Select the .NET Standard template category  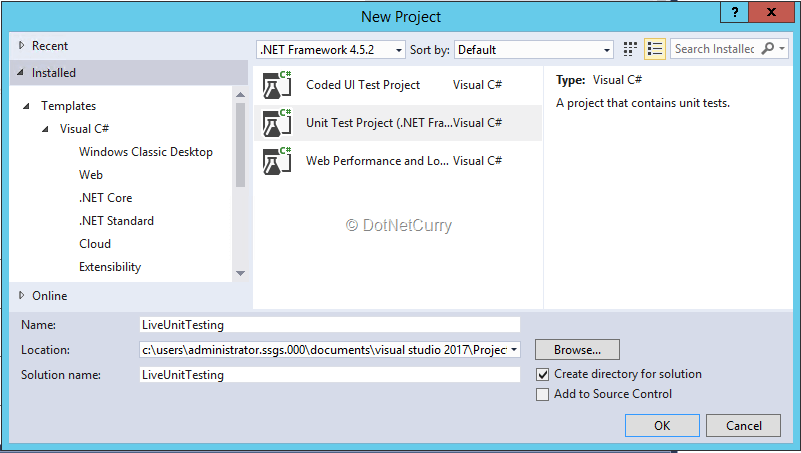coord(116,221)
